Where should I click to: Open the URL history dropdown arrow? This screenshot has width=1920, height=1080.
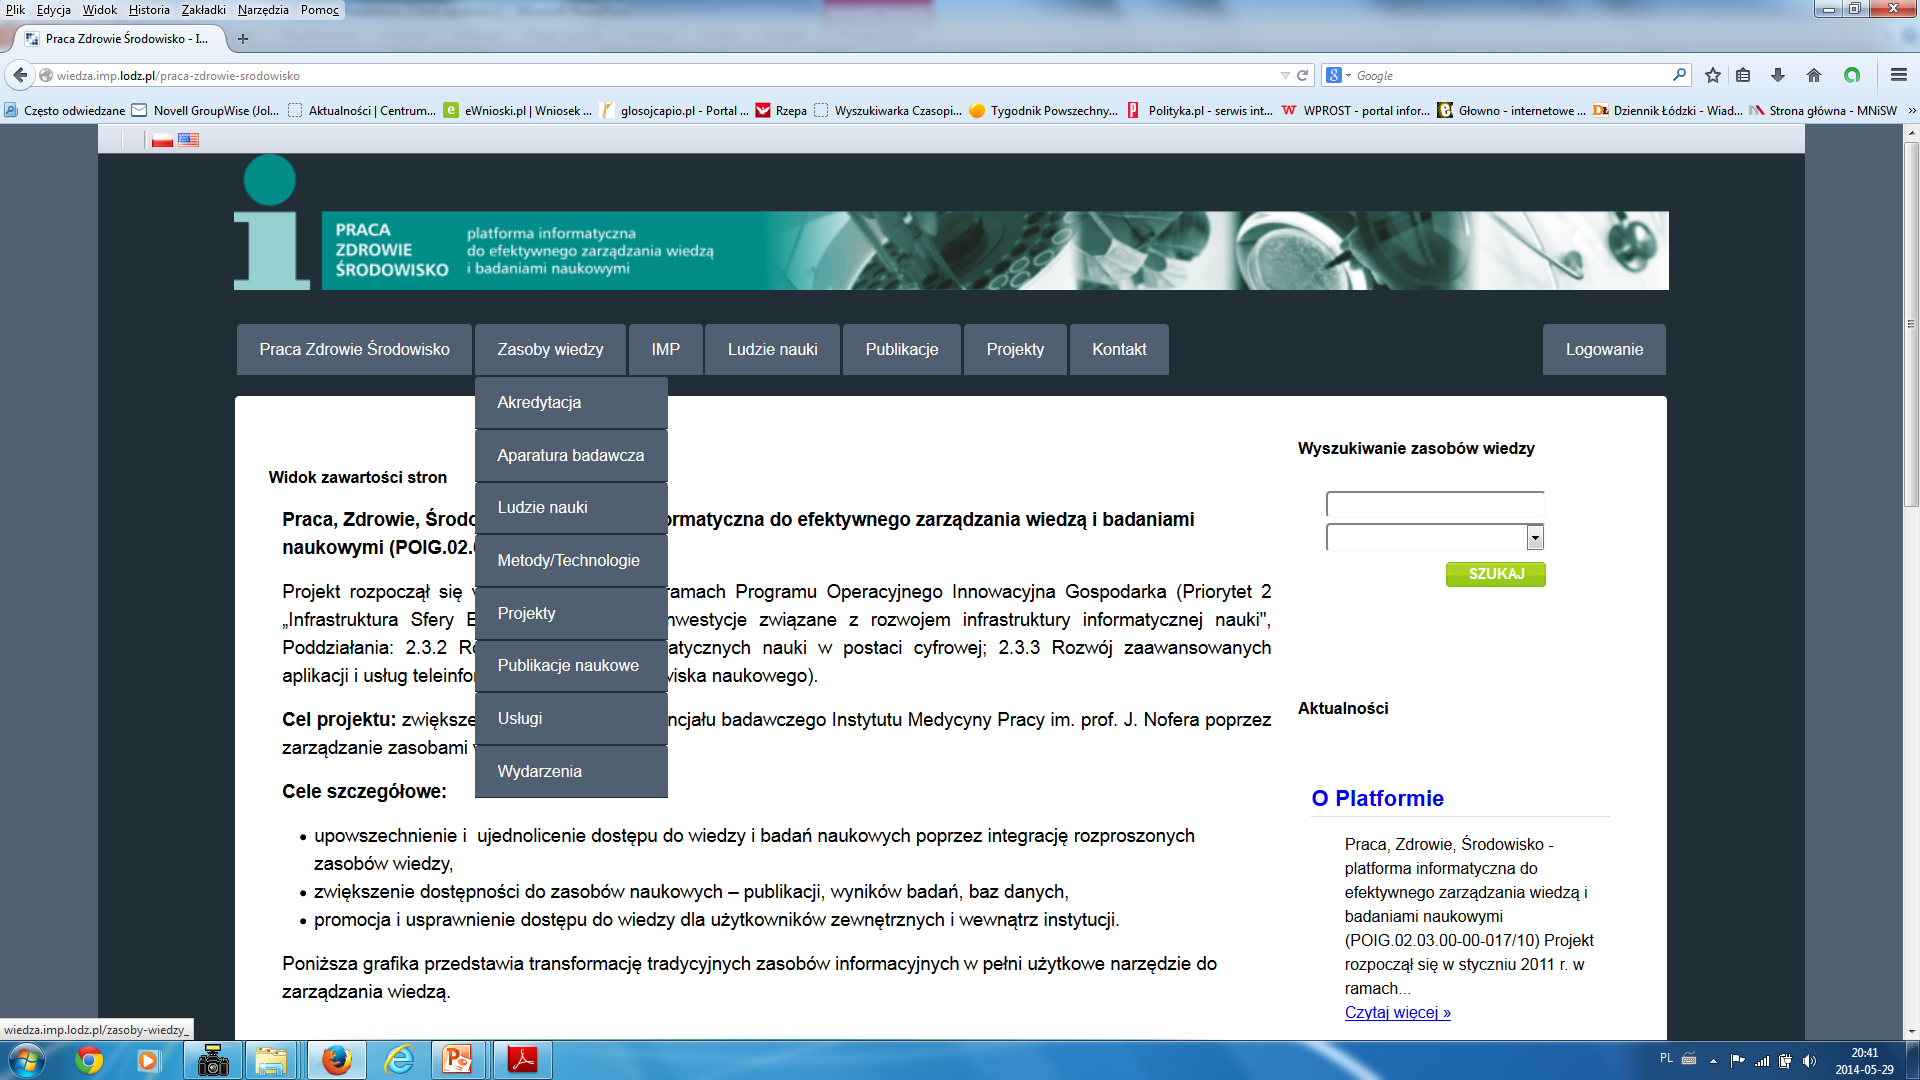click(x=1285, y=76)
